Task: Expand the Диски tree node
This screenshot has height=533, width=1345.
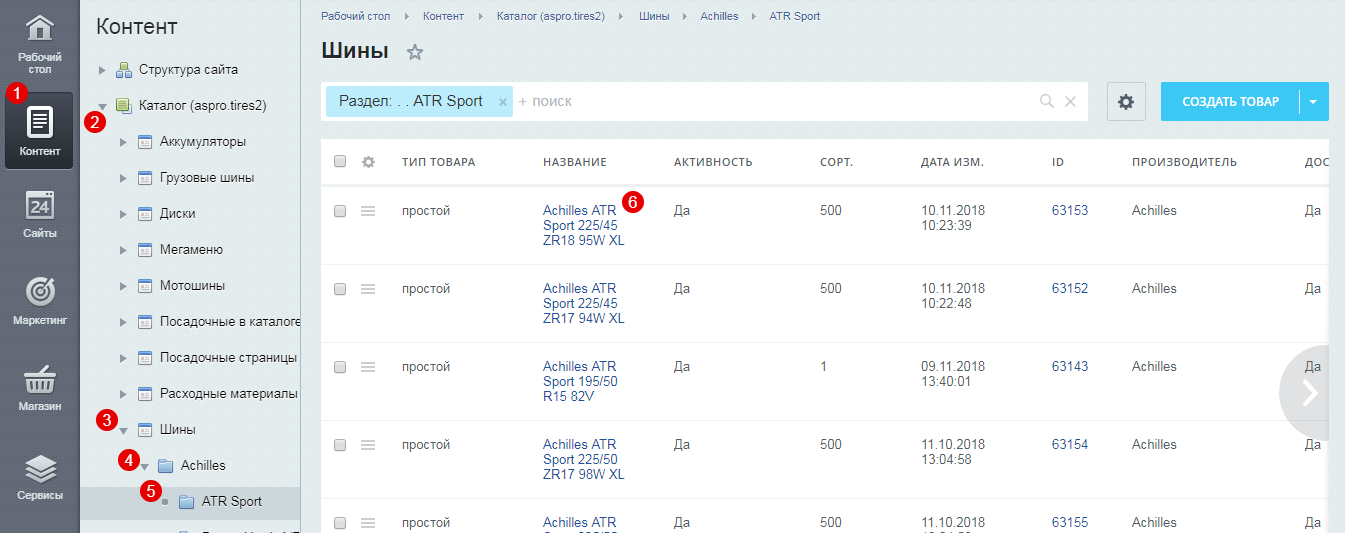Action: click(x=123, y=214)
